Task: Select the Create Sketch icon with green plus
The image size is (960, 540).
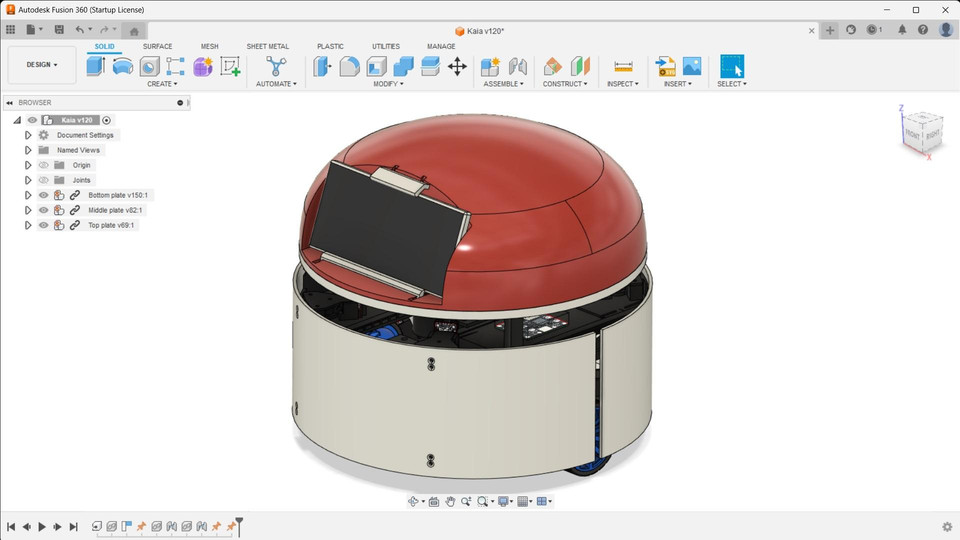Action: (230, 66)
